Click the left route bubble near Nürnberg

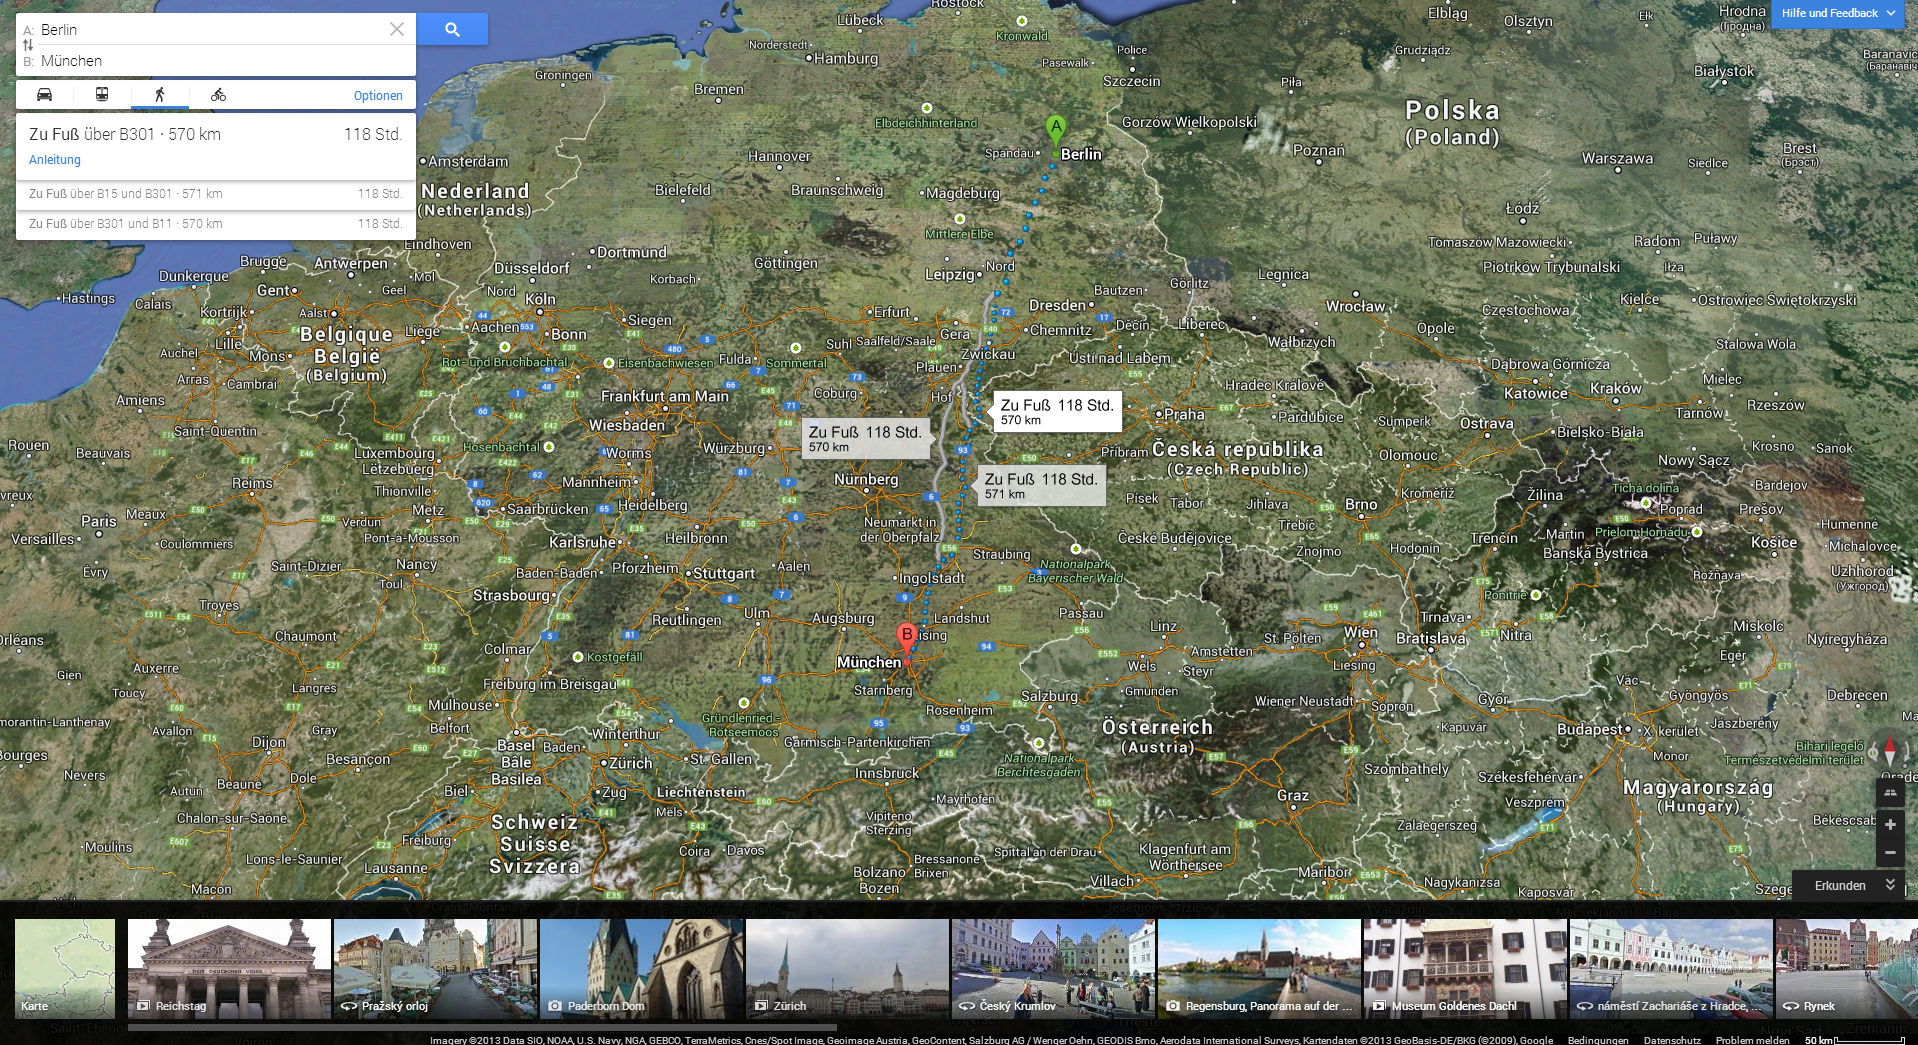coord(865,438)
